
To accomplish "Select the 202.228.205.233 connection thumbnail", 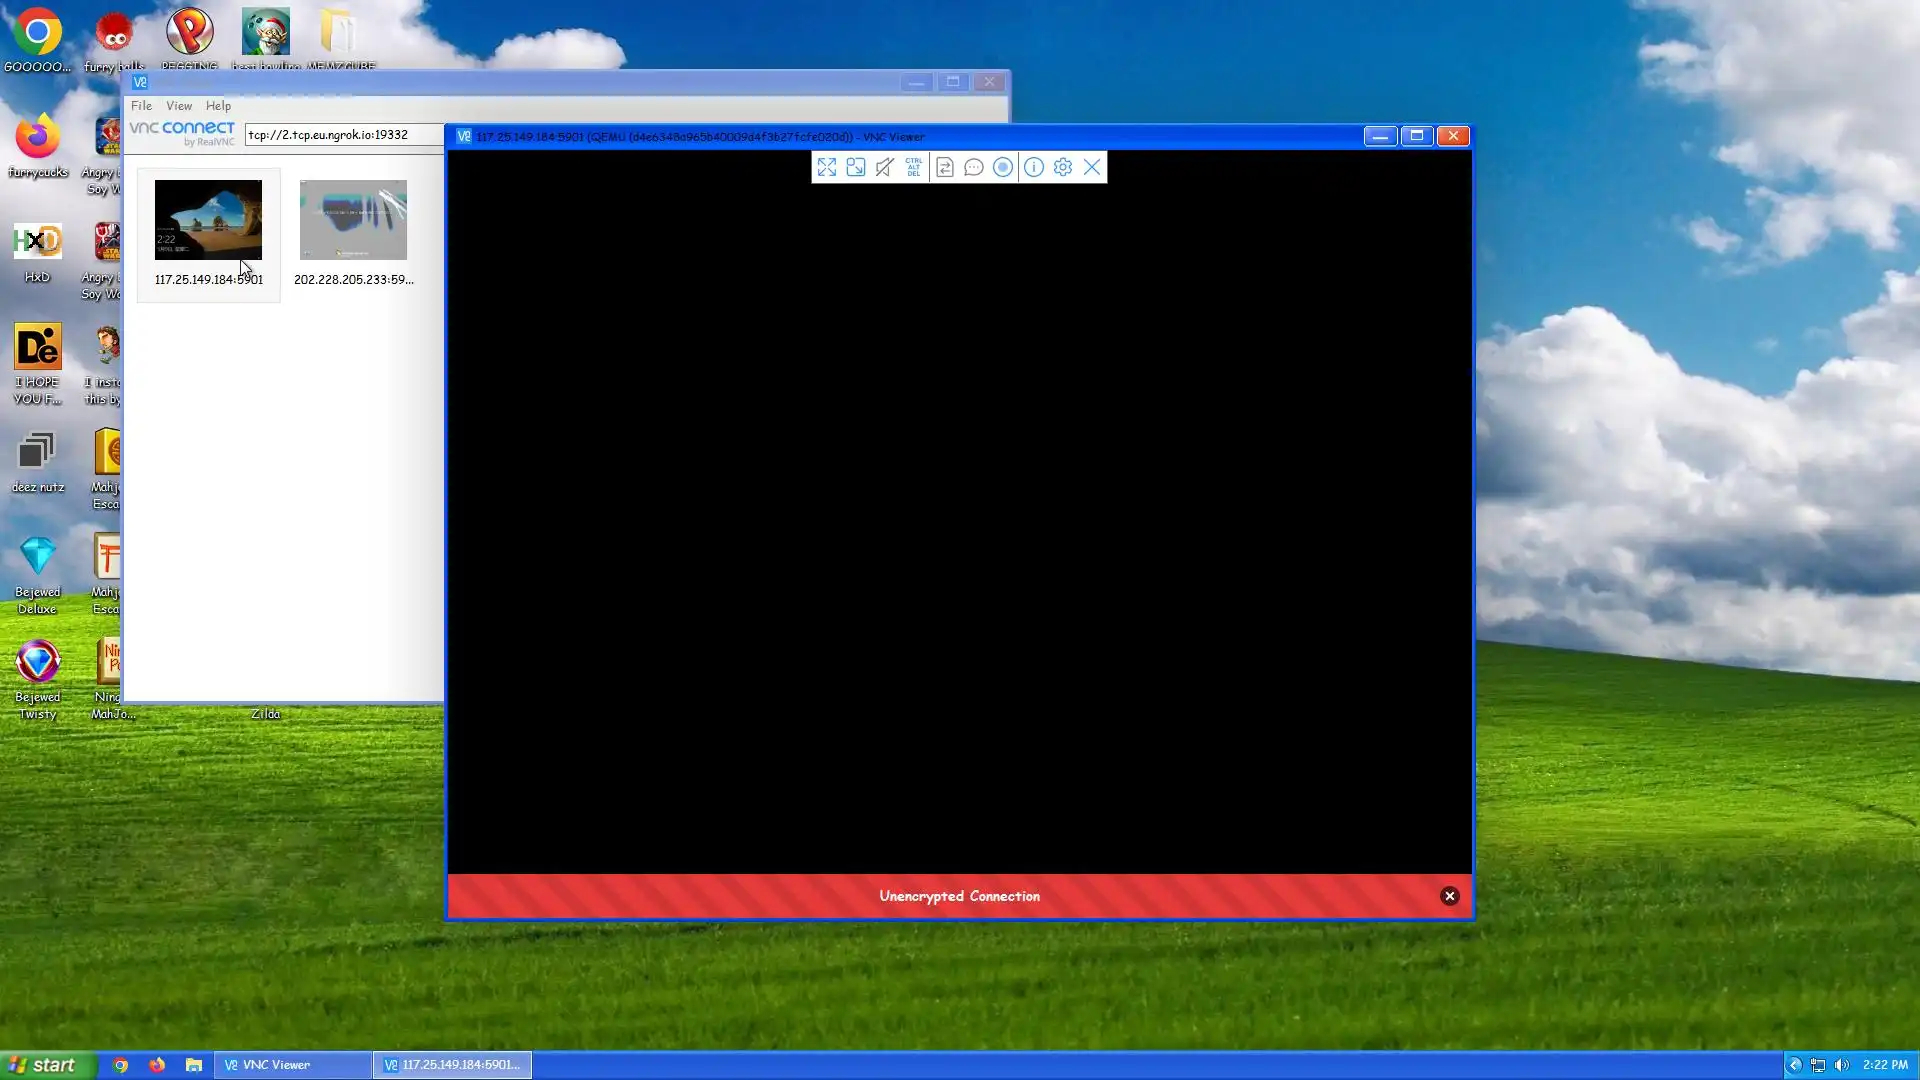I will pos(353,221).
